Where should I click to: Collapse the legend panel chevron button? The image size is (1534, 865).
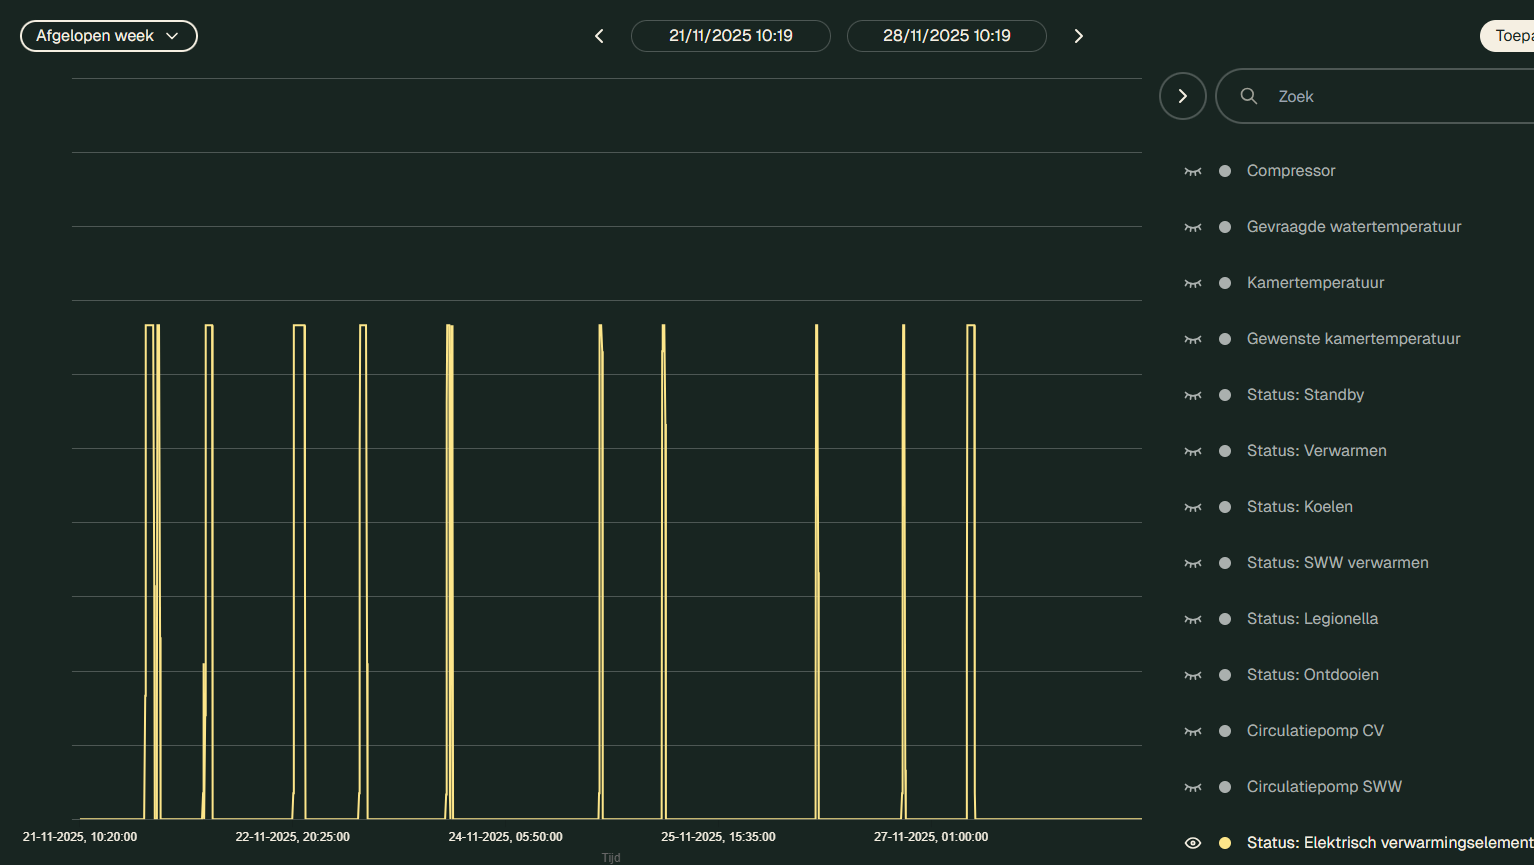pyautogui.click(x=1183, y=96)
